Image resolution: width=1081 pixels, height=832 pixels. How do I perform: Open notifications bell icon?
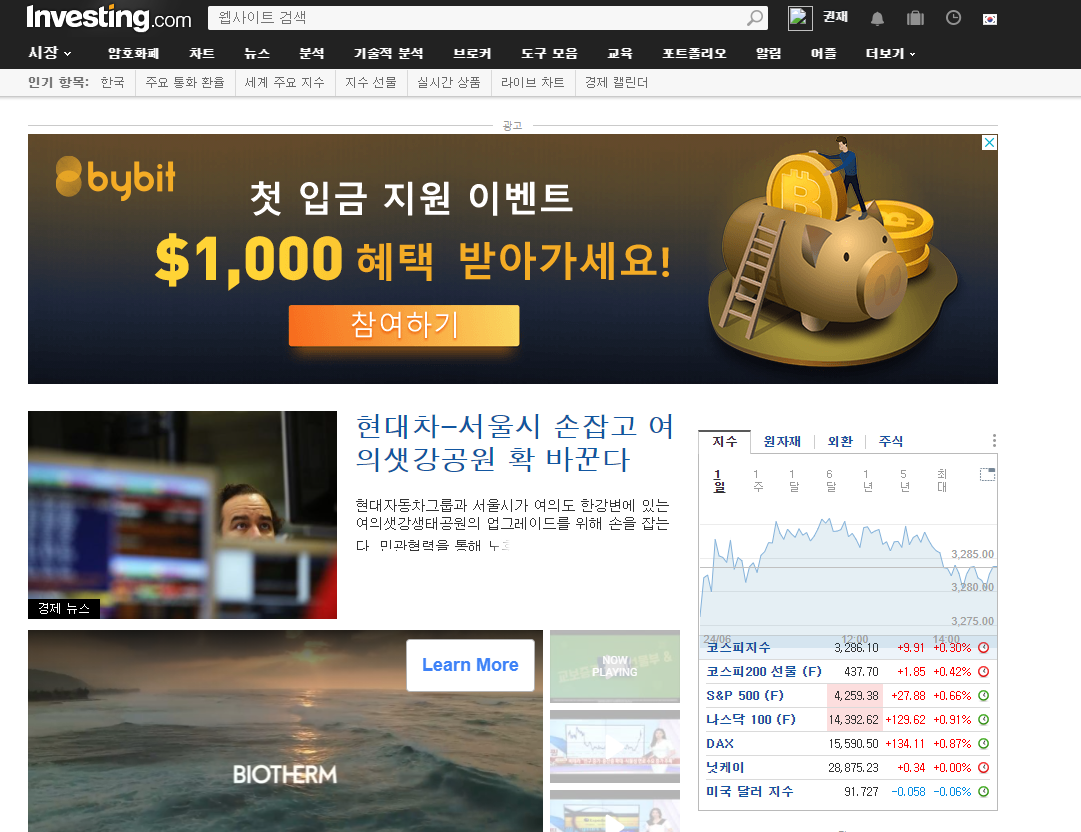(x=877, y=19)
